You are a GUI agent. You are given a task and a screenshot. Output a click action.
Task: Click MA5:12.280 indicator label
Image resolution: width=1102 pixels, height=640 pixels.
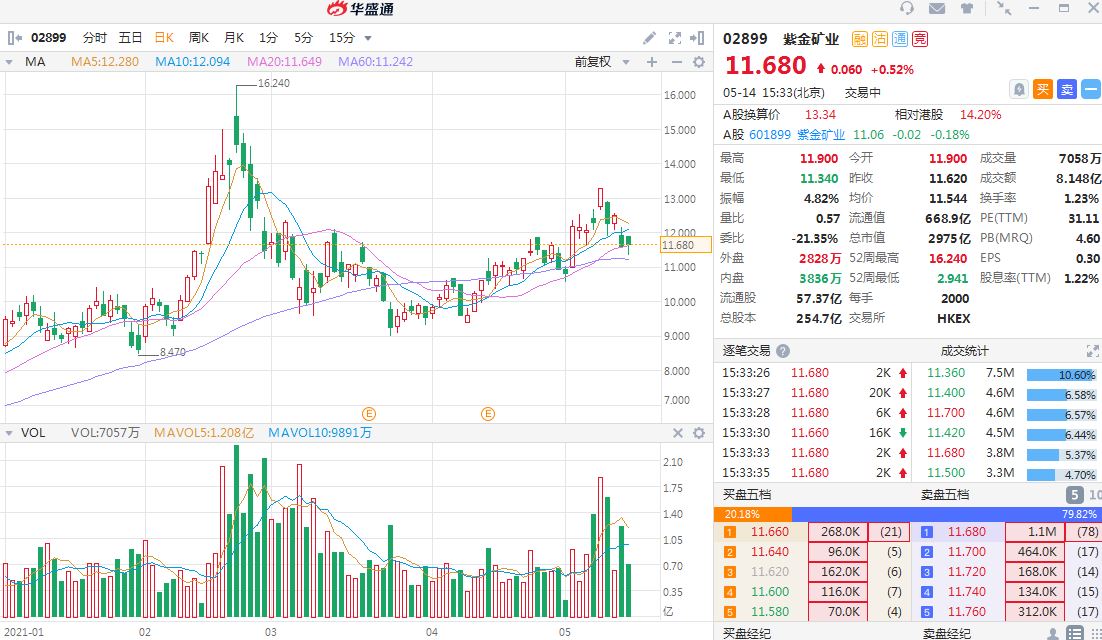pos(105,62)
